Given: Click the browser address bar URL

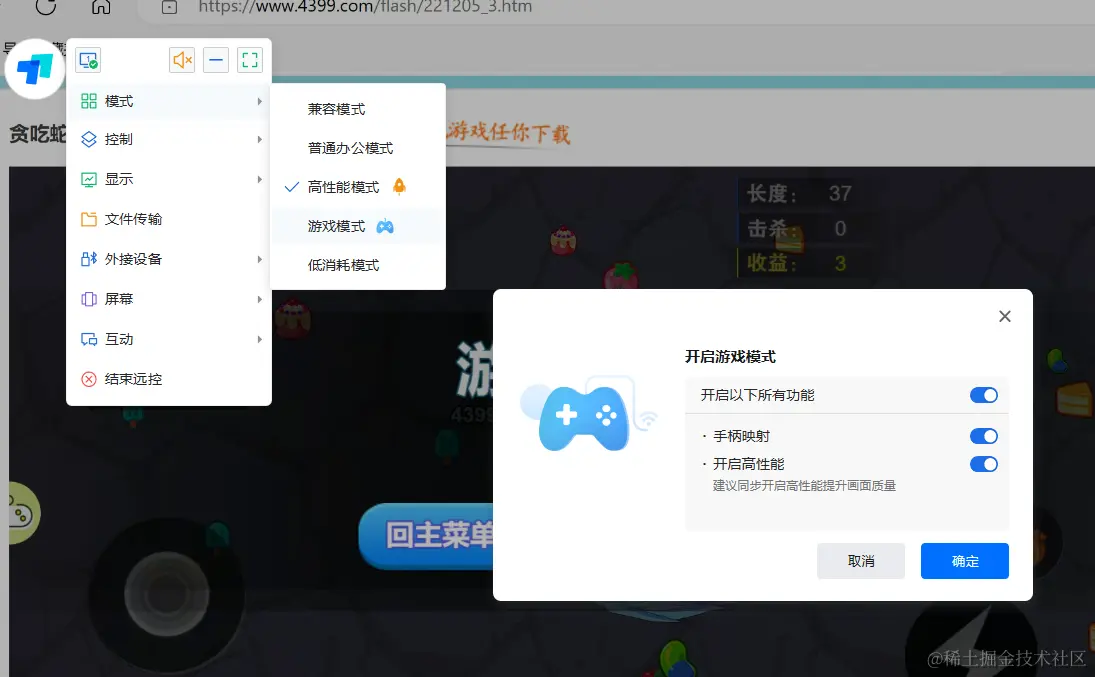Looking at the screenshot, I should 365,8.
